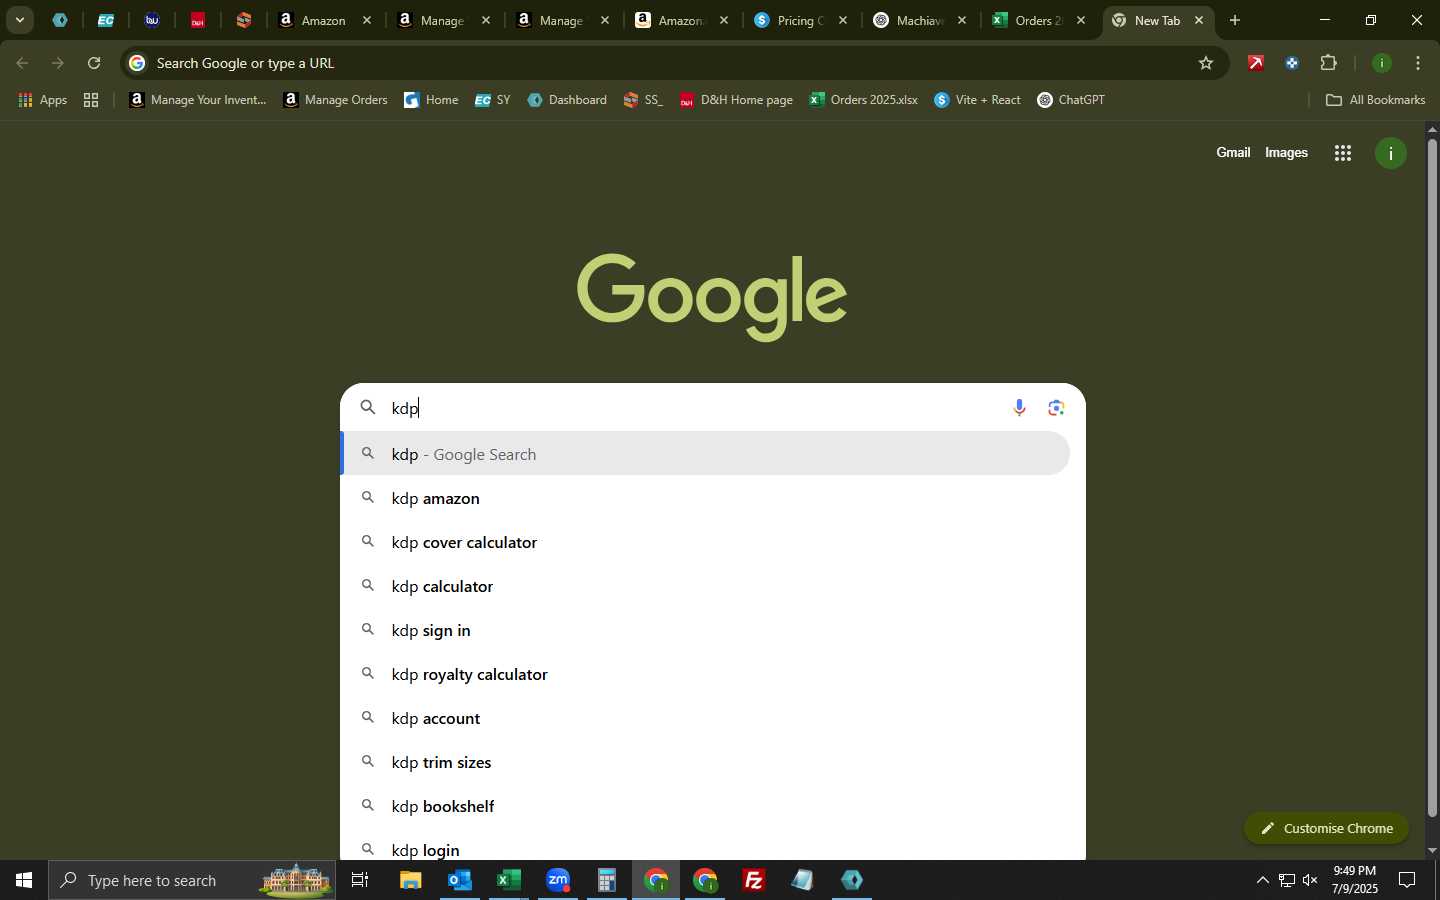This screenshot has height=900, width=1440.
Task: Start a voice search with the microphone icon
Action: coord(1019,407)
